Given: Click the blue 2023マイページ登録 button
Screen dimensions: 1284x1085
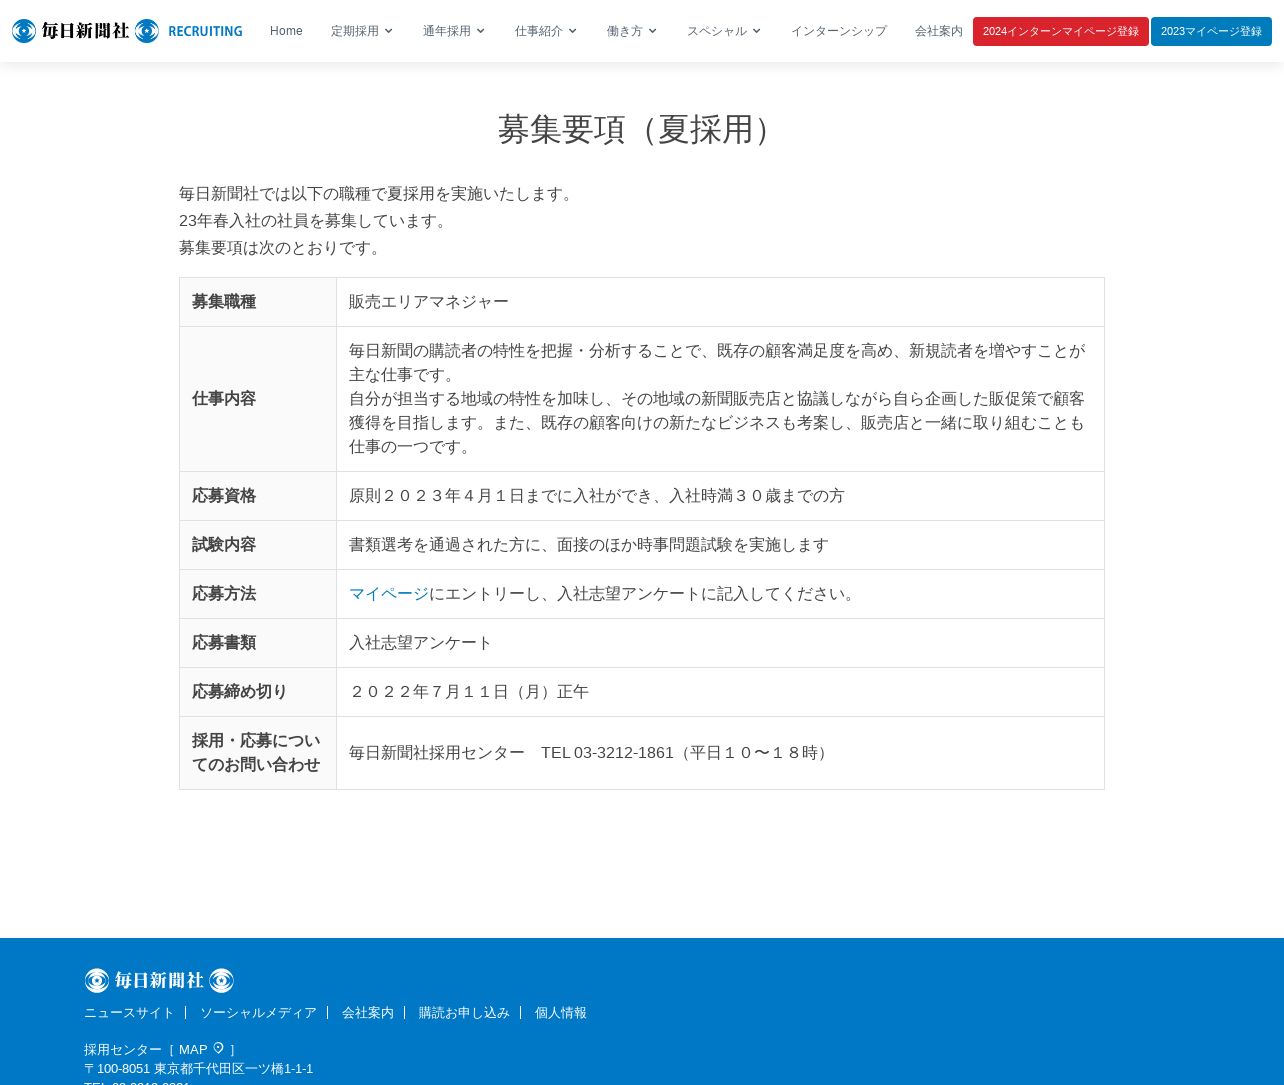Looking at the screenshot, I should pos(1211,31).
